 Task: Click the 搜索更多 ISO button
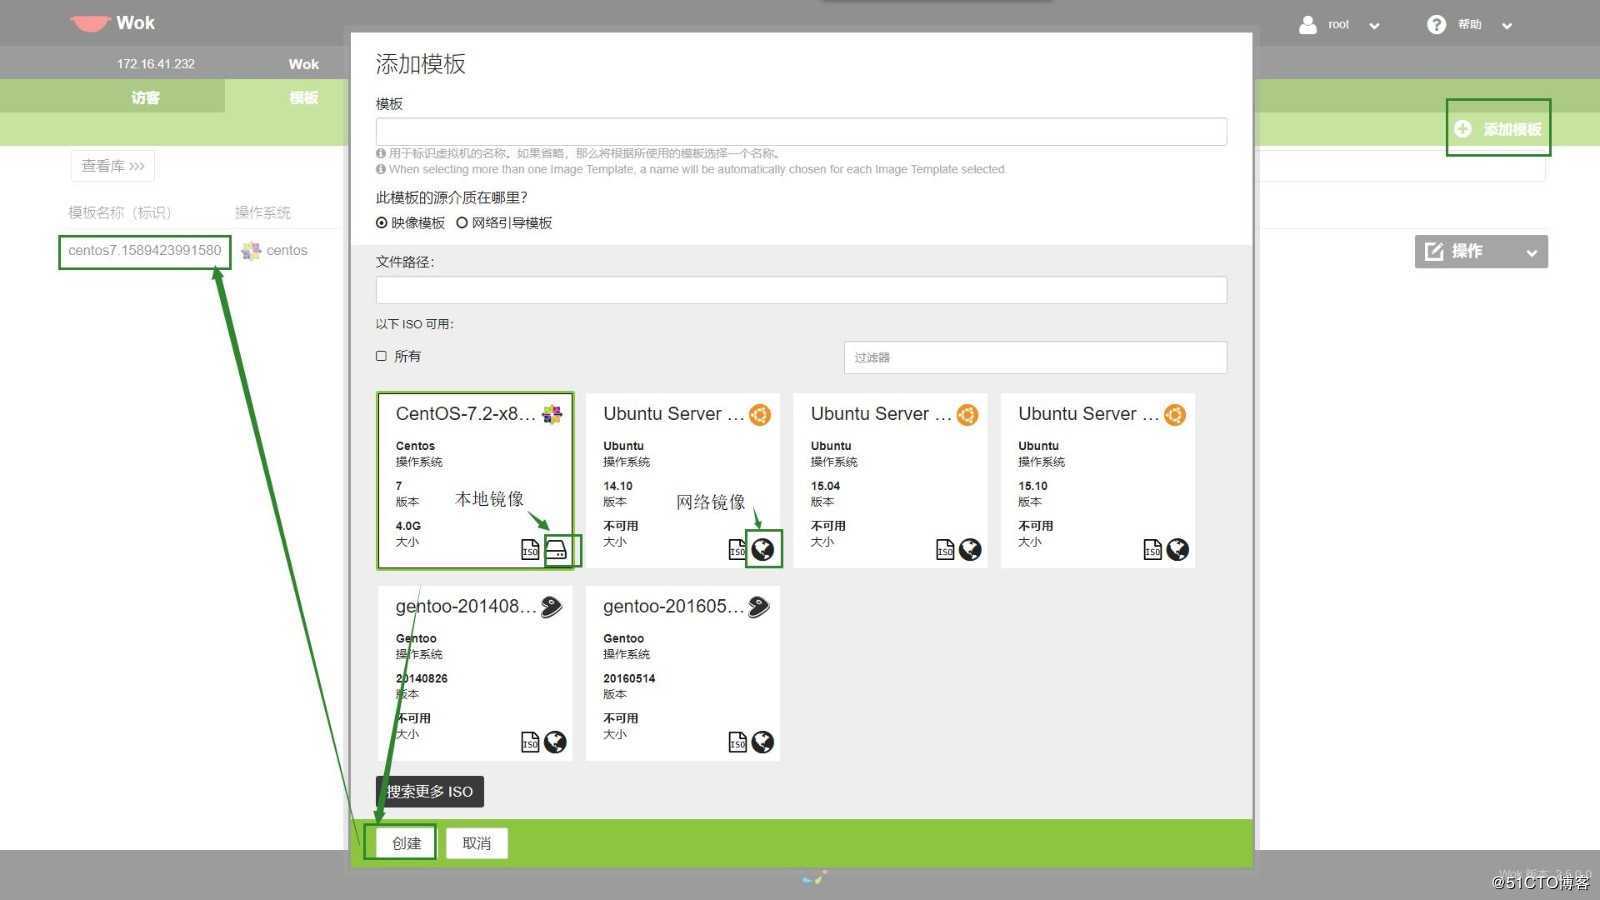click(430, 791)
